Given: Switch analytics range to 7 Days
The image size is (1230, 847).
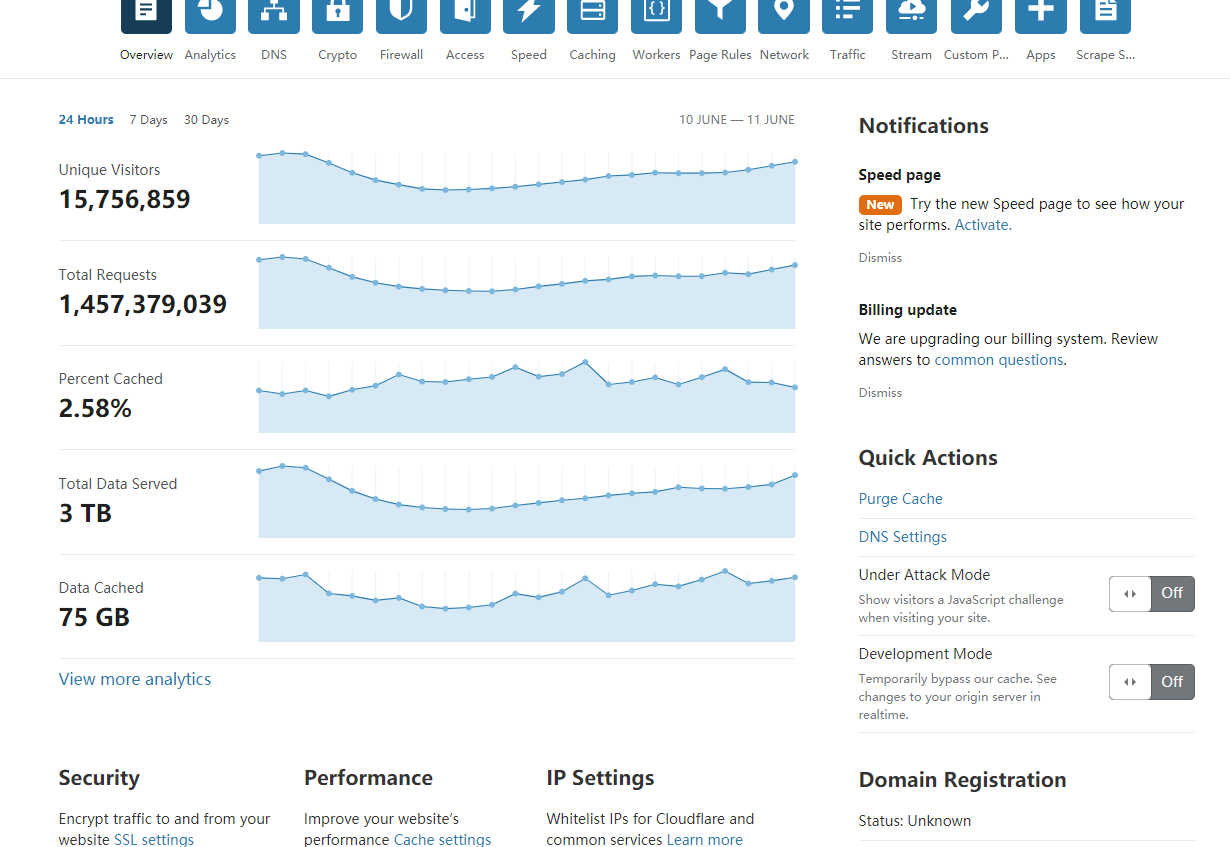Looking at the screenshot, I should pos(148,120).
